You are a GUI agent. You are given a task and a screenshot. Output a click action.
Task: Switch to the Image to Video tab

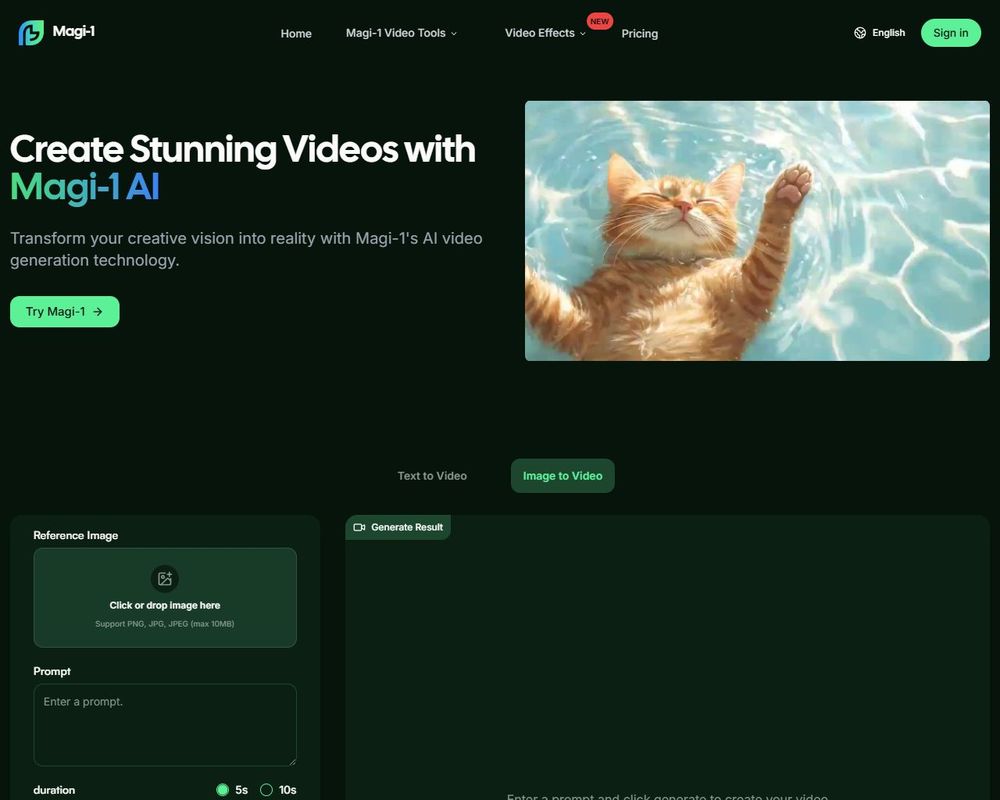(x=562, y=475)
